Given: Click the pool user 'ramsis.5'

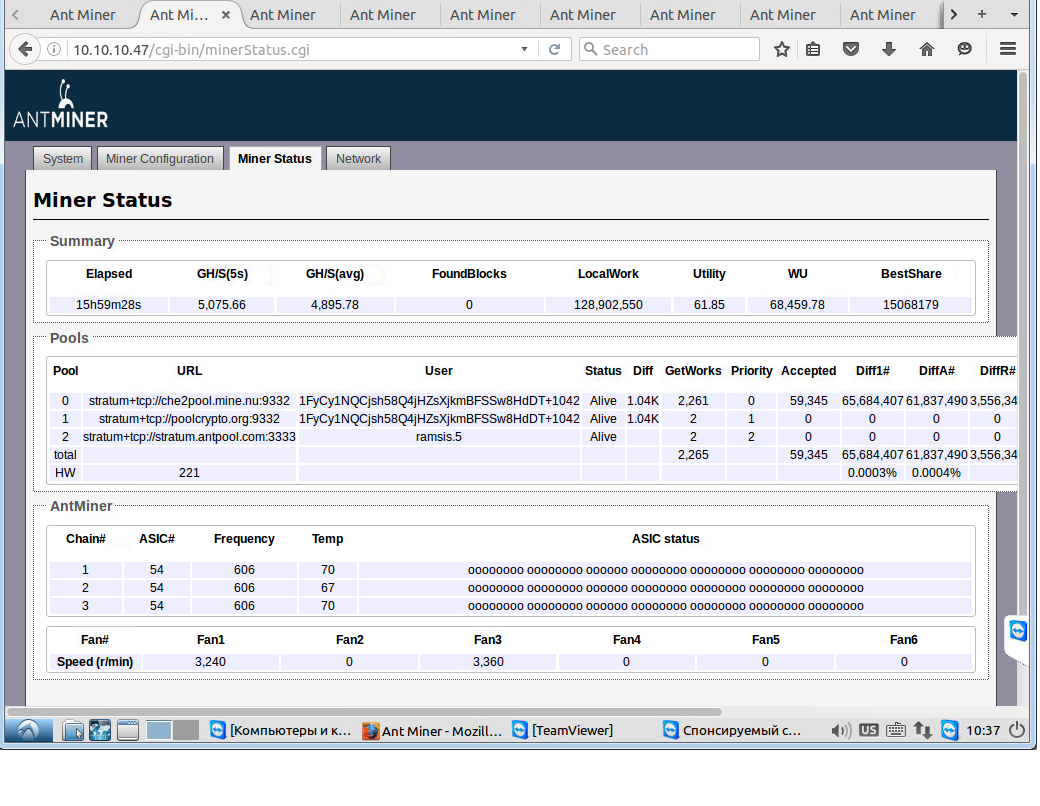Looking at the screenshot, I should click(438, 437).
